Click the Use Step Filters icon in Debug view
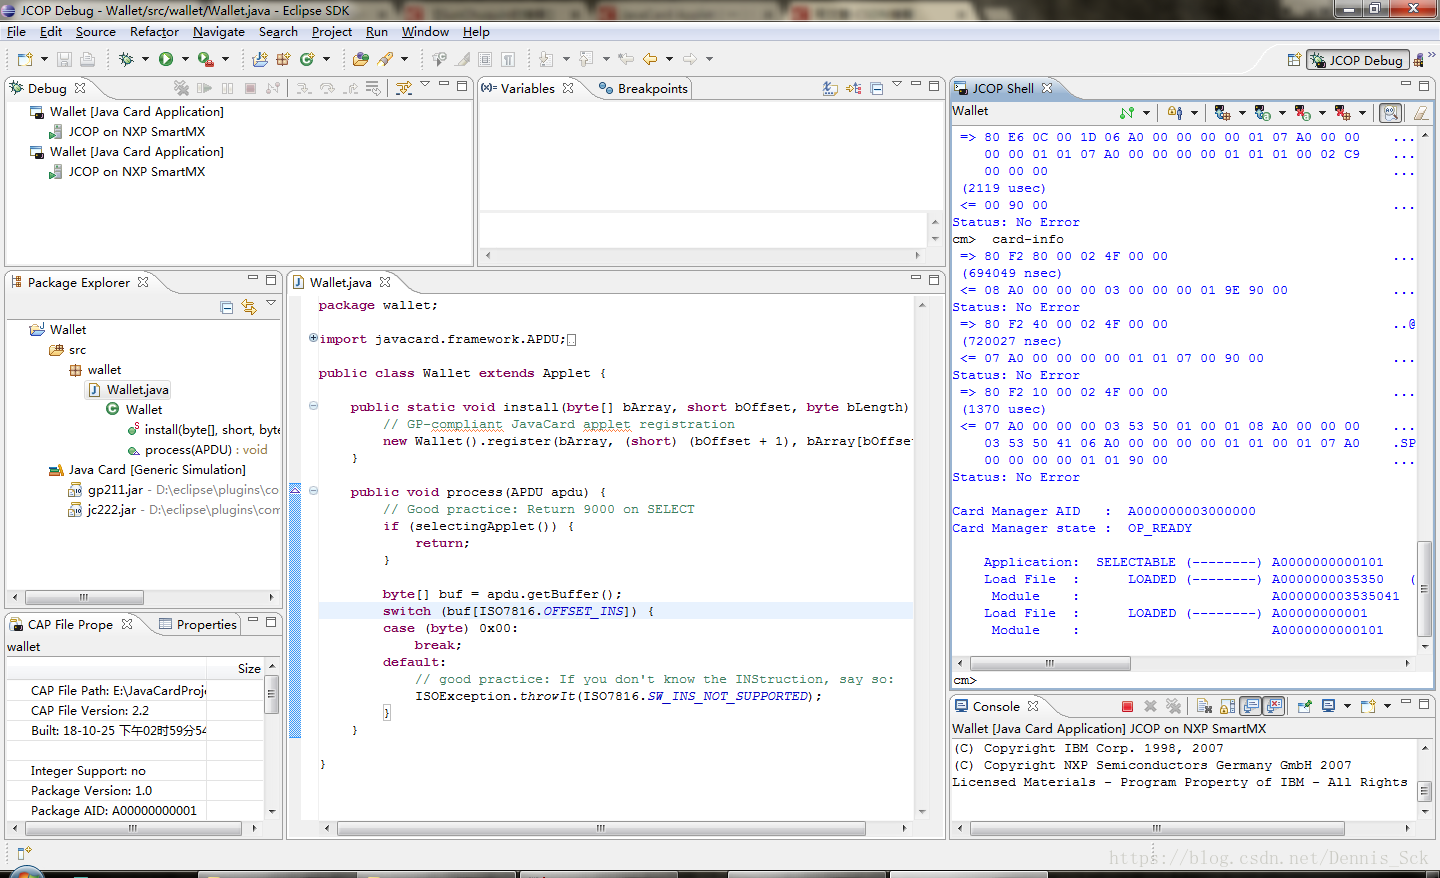1440x878 pixels. (x=404, y=88)
